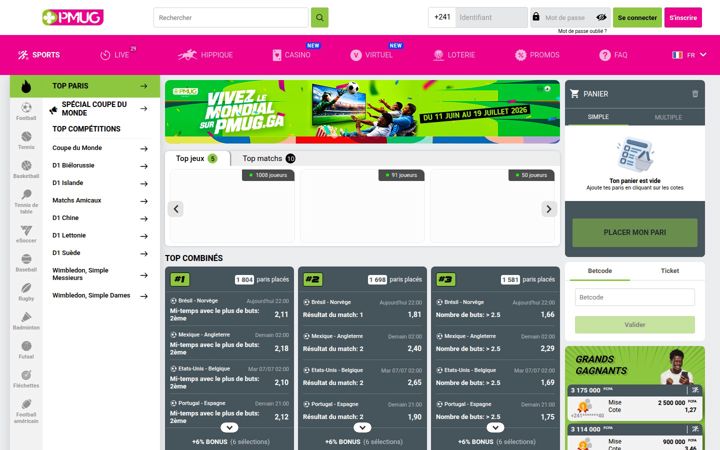Click the Panier cart icon
The image size is (720, 450).
(574, 94)
